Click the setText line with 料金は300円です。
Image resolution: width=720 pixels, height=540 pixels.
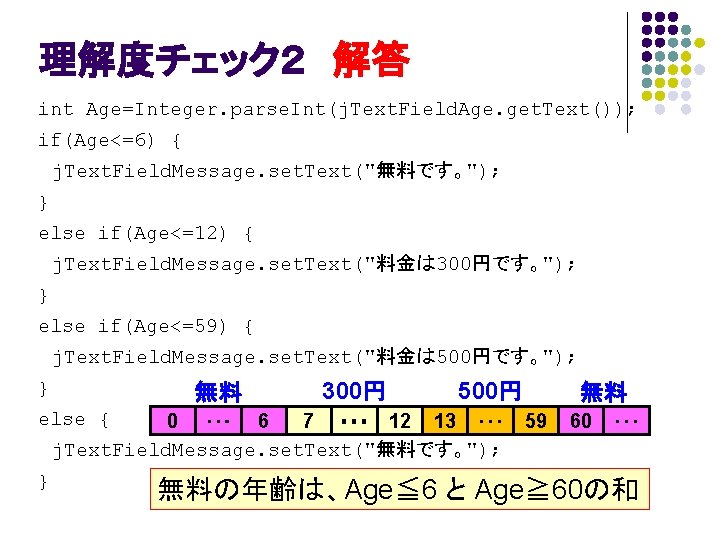314,264
